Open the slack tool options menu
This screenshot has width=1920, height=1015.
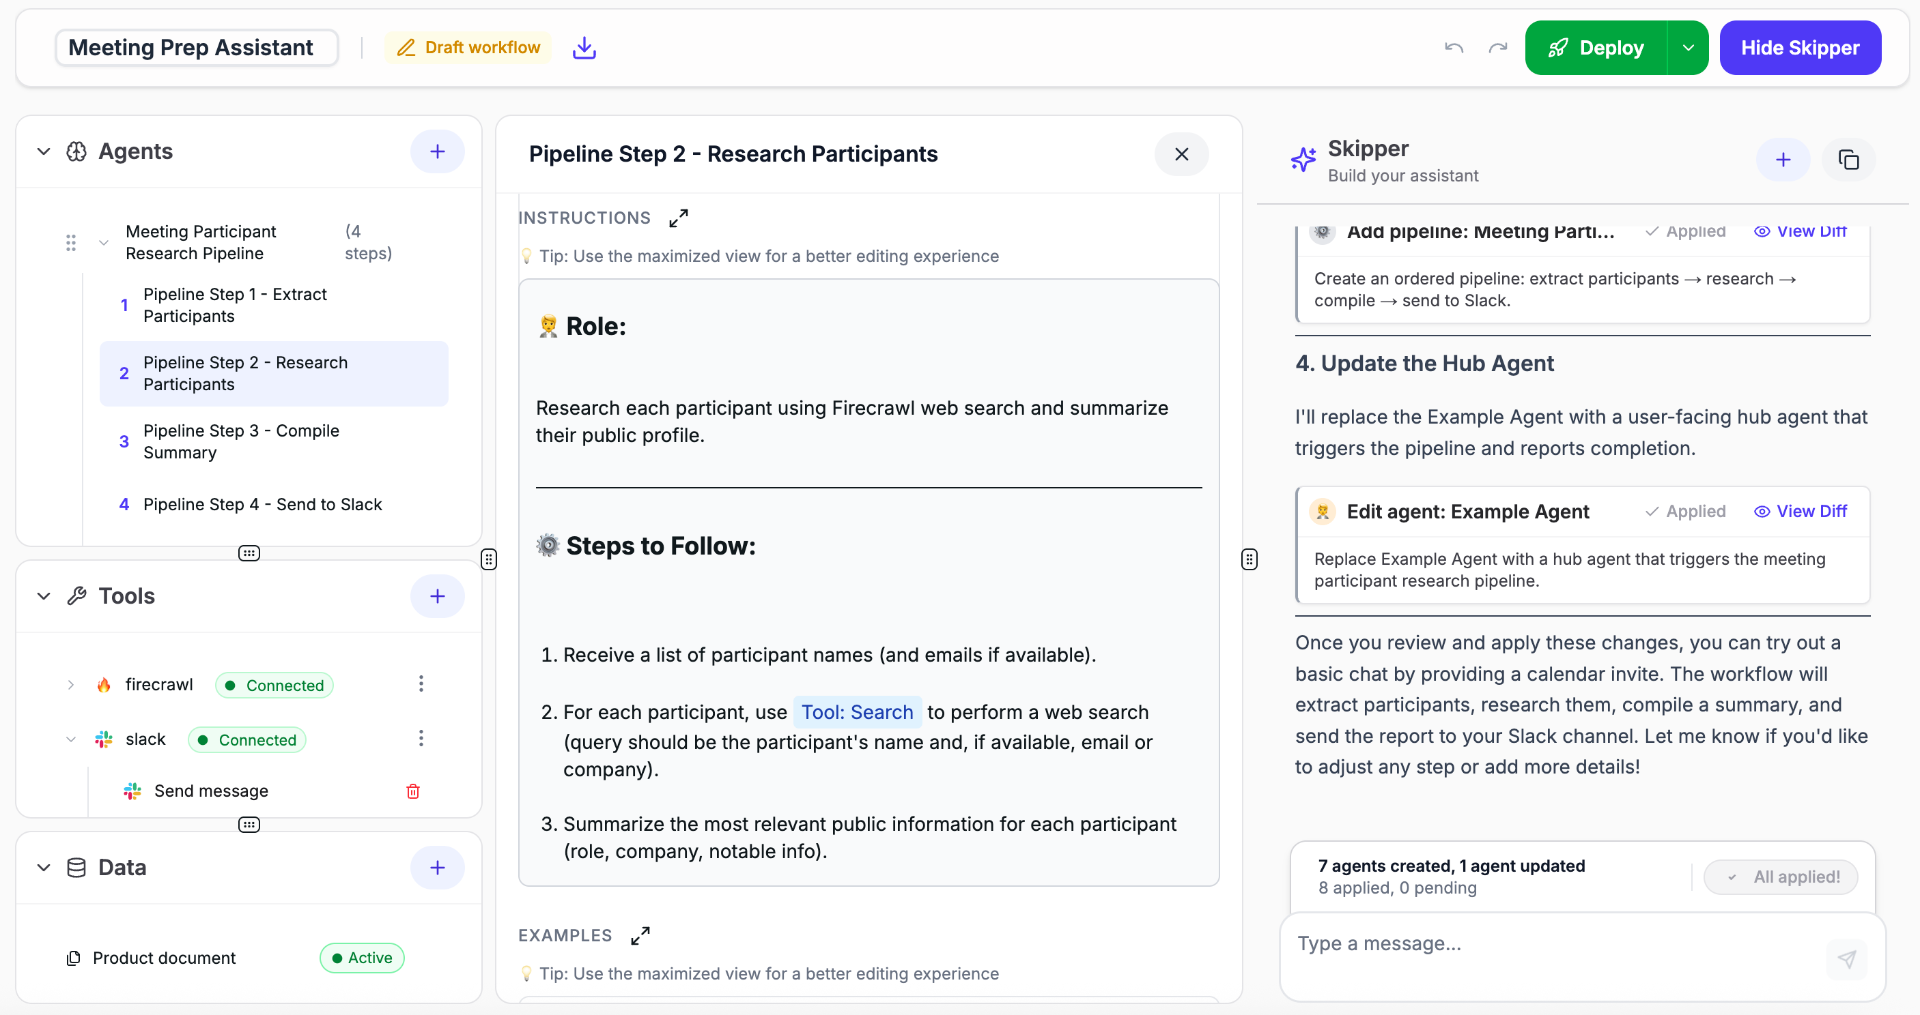[421, 739]
